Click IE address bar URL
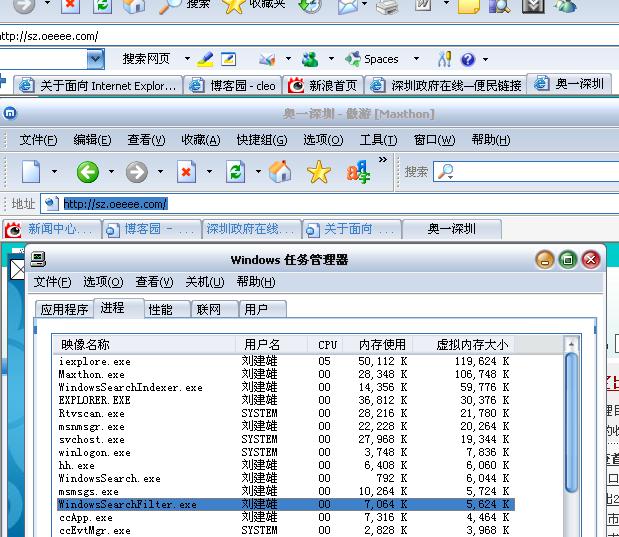Viewport: 619px width, 537px height. [x=49, y=36]
